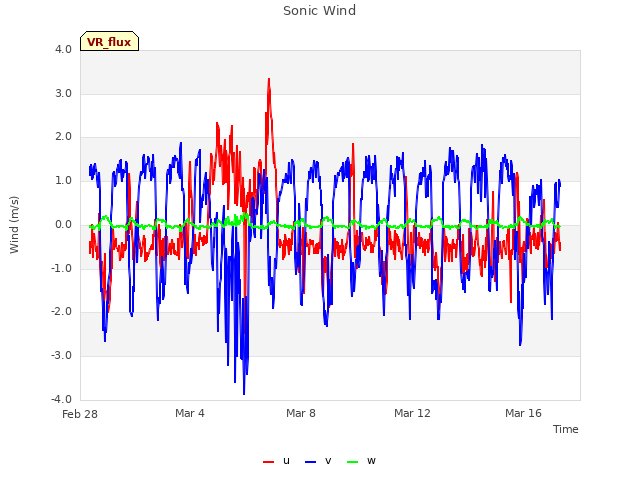The width and height of the screenshot is (640, 480).
Task: Toggle the v series legend entry
Action: [x=318, y=461]
